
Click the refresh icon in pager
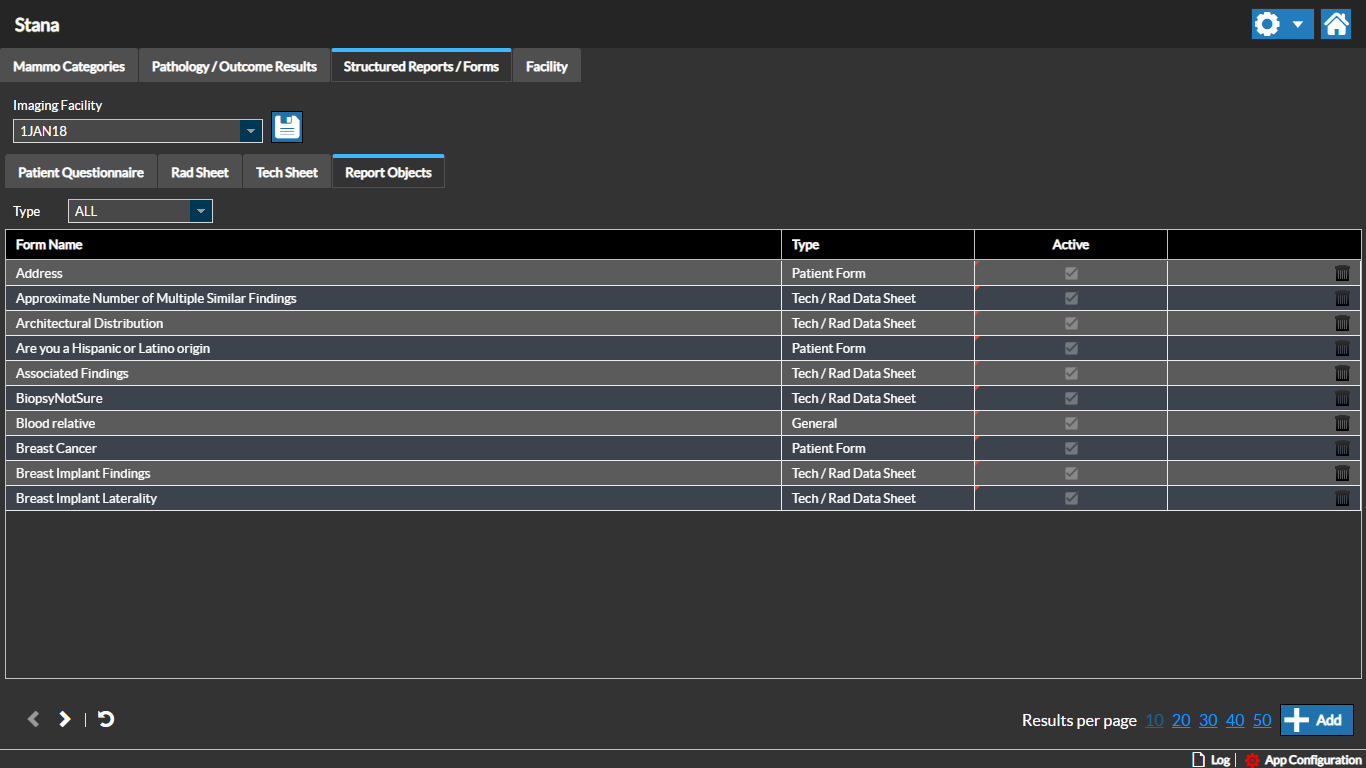(x=106, y=719)
